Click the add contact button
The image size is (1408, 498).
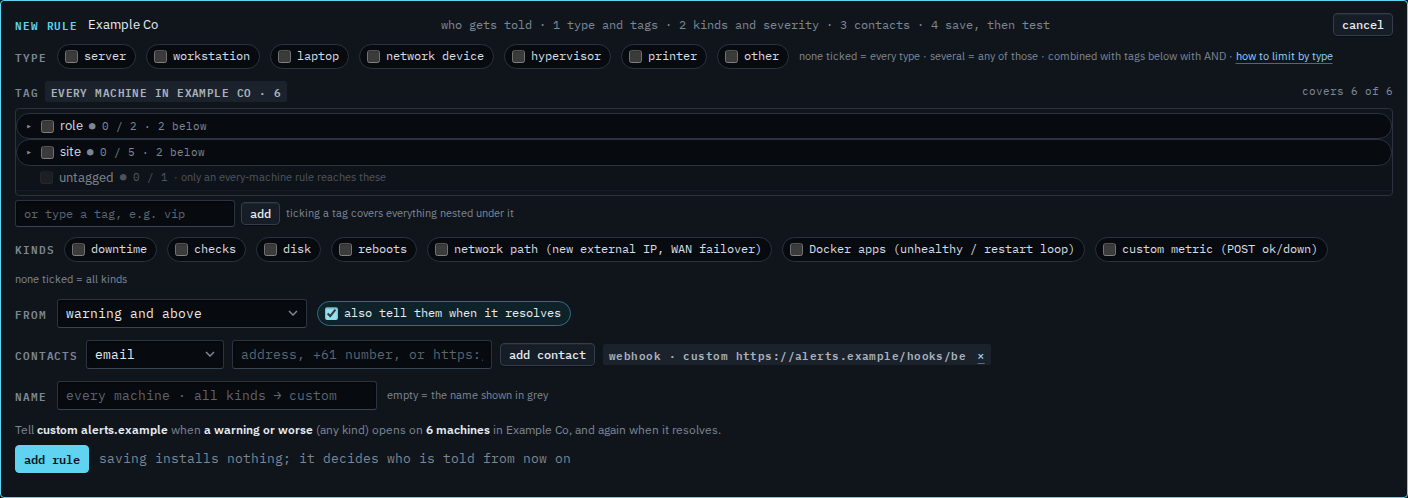[547, 355]
